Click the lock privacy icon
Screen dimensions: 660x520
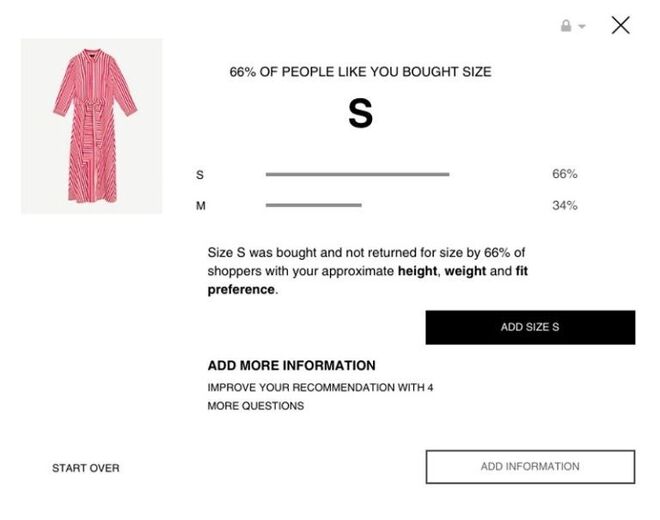point(566,26)
